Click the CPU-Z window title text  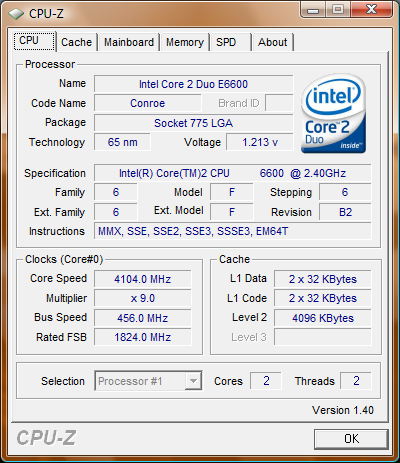(46, 14)
